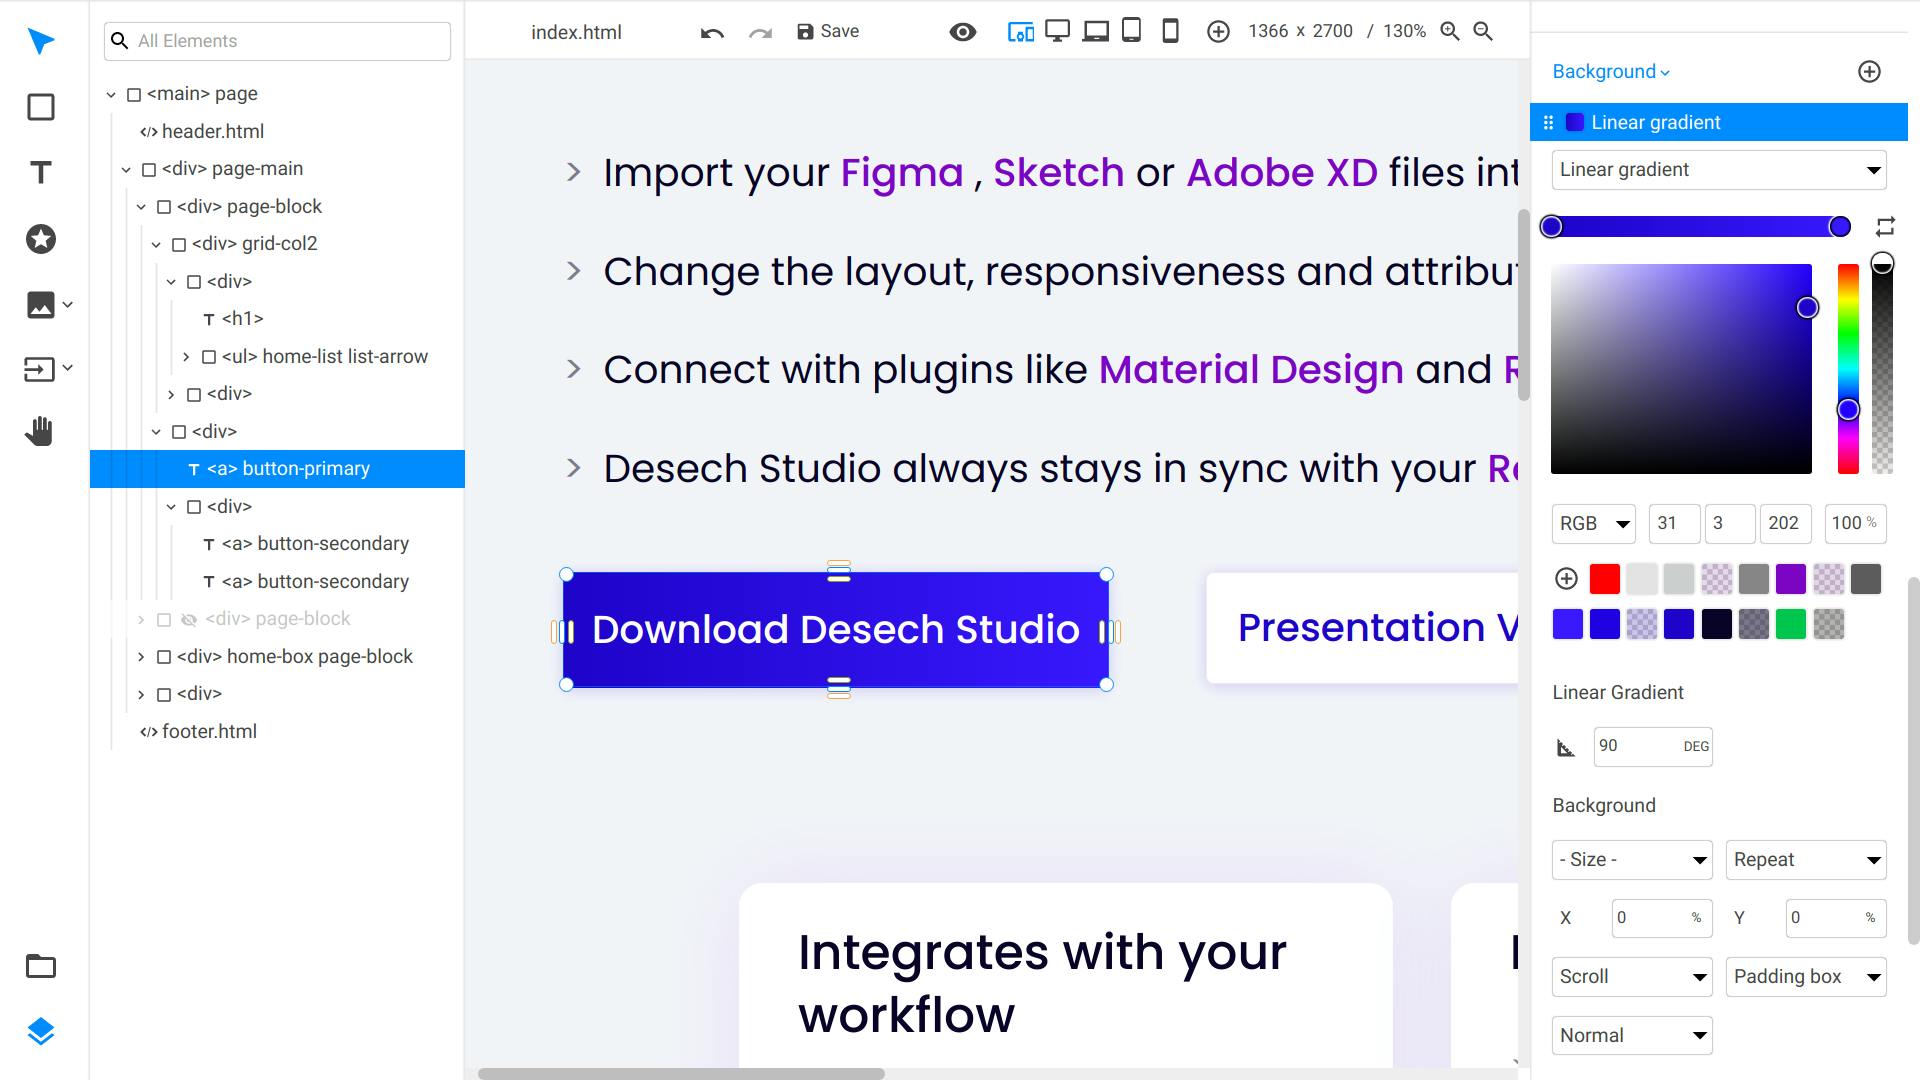Show the hidden page-block element
1920x1080 pixels.
point(189,619)
